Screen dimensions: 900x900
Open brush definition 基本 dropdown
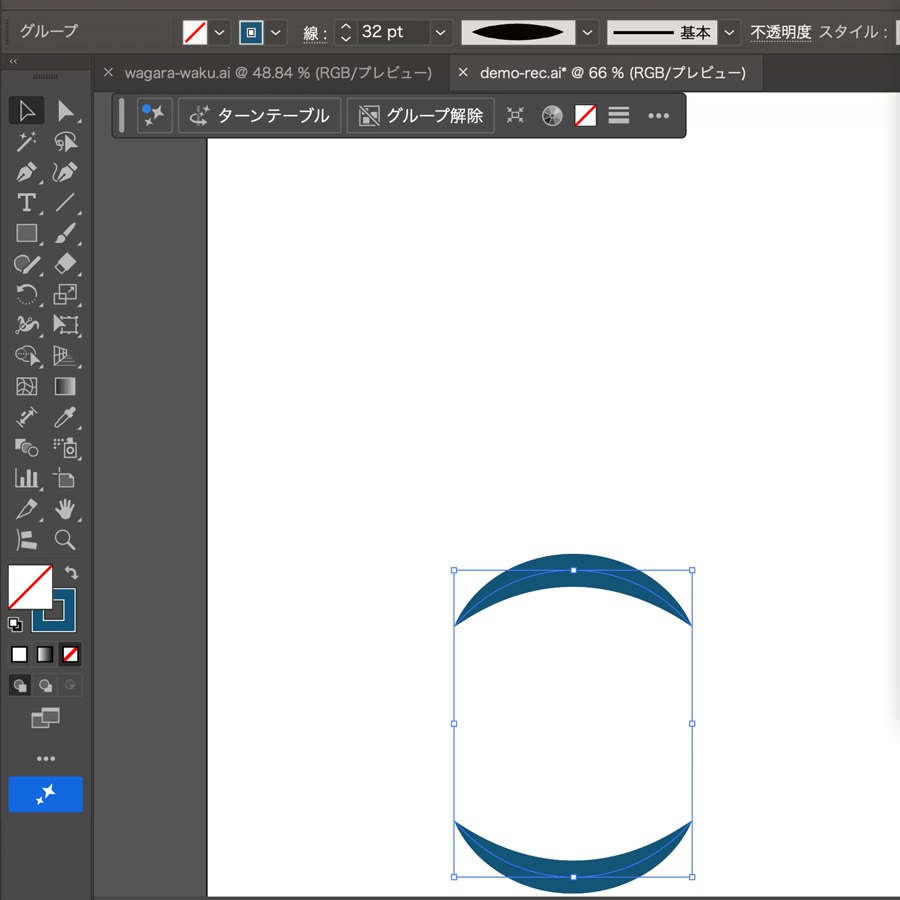click(x=729, y=33)
